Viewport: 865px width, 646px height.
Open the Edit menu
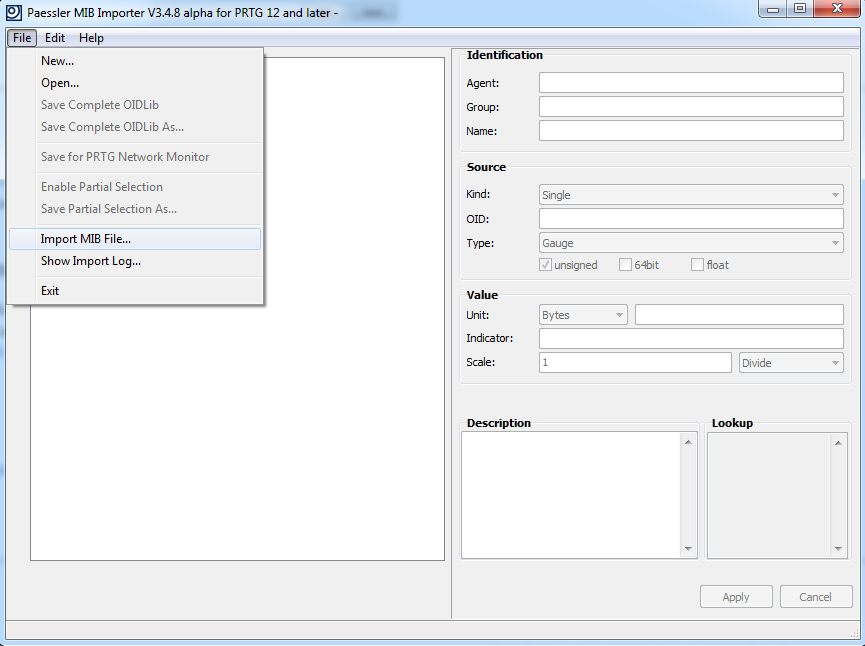[55, 38]
